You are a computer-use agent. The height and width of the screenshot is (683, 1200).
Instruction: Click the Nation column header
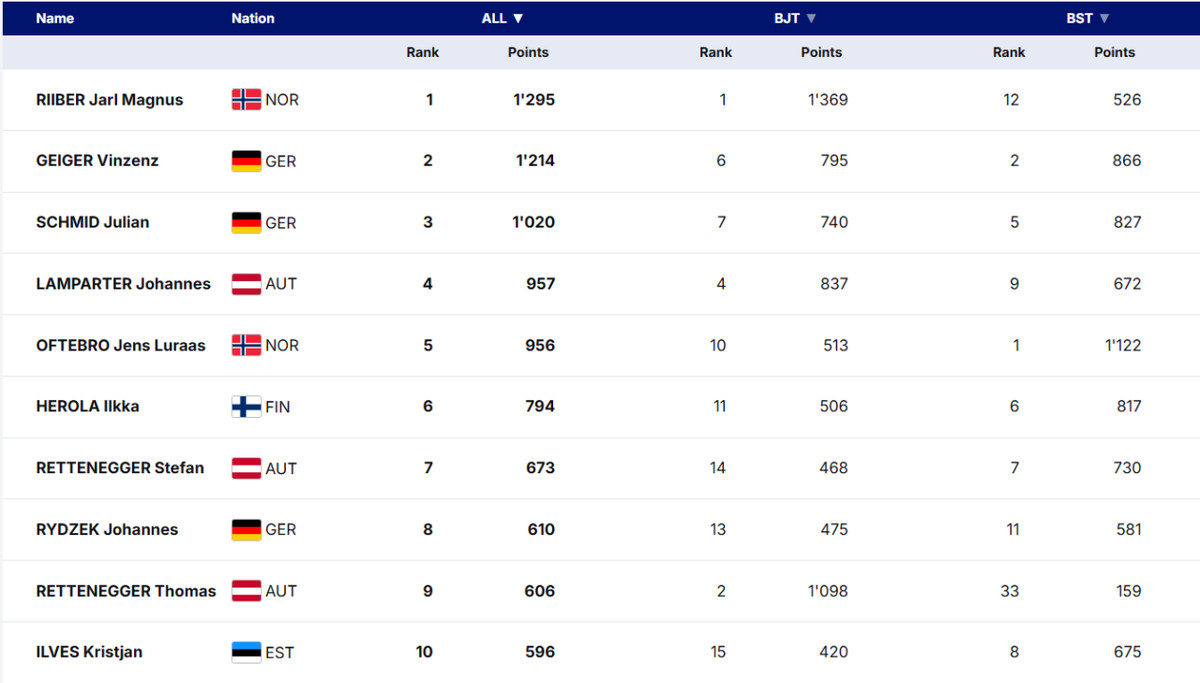point(253,18)
